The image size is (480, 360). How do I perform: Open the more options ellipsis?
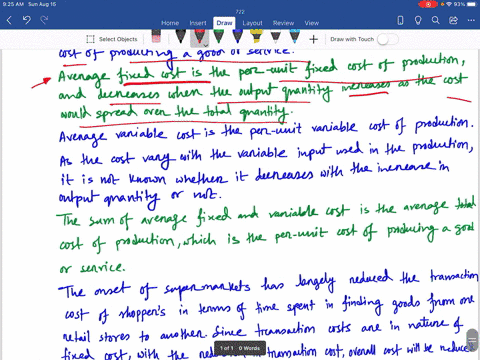coord(471,20)
